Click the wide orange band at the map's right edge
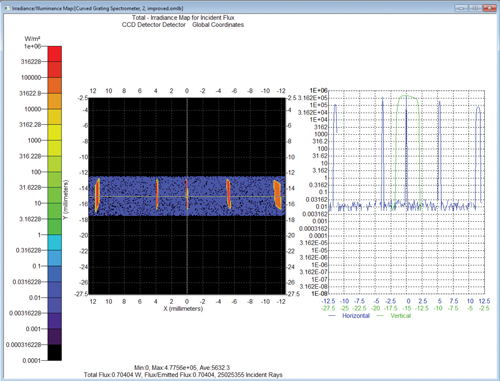The height and width of the screenshot is (381, 500). [x=277, y=194]
